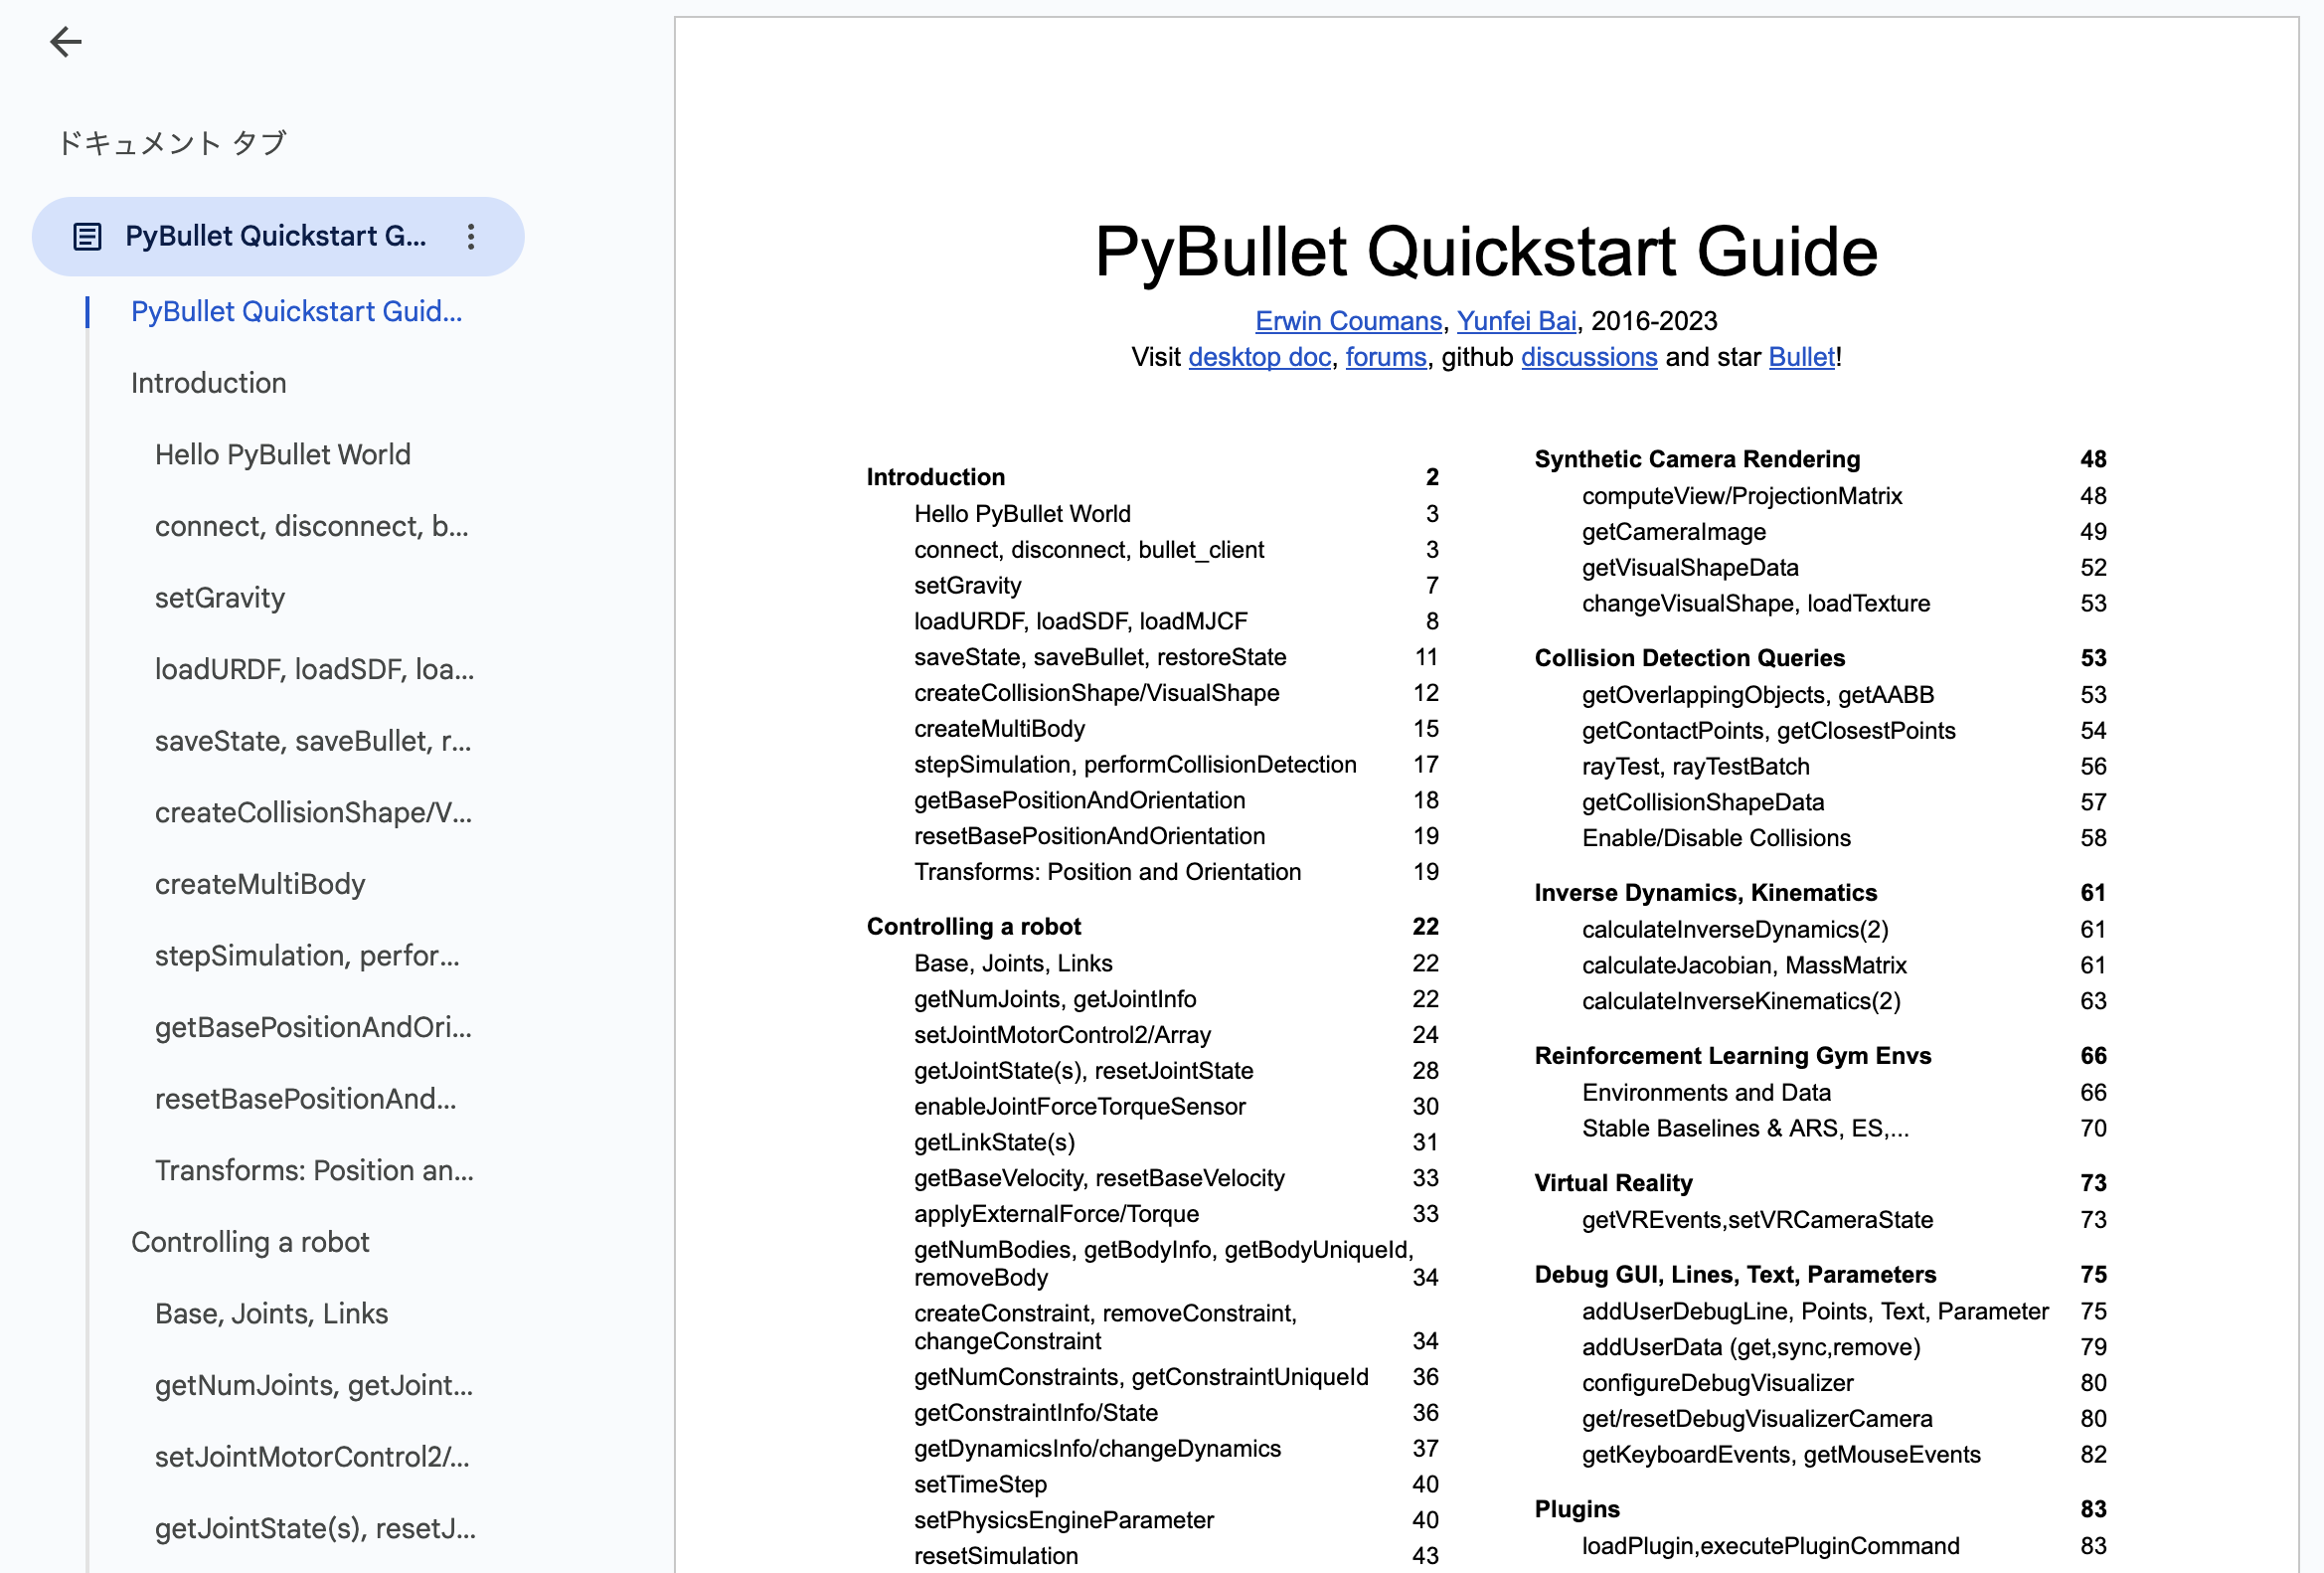Select the Introduction outline item

pyautogui.click(x=208, y=382)
